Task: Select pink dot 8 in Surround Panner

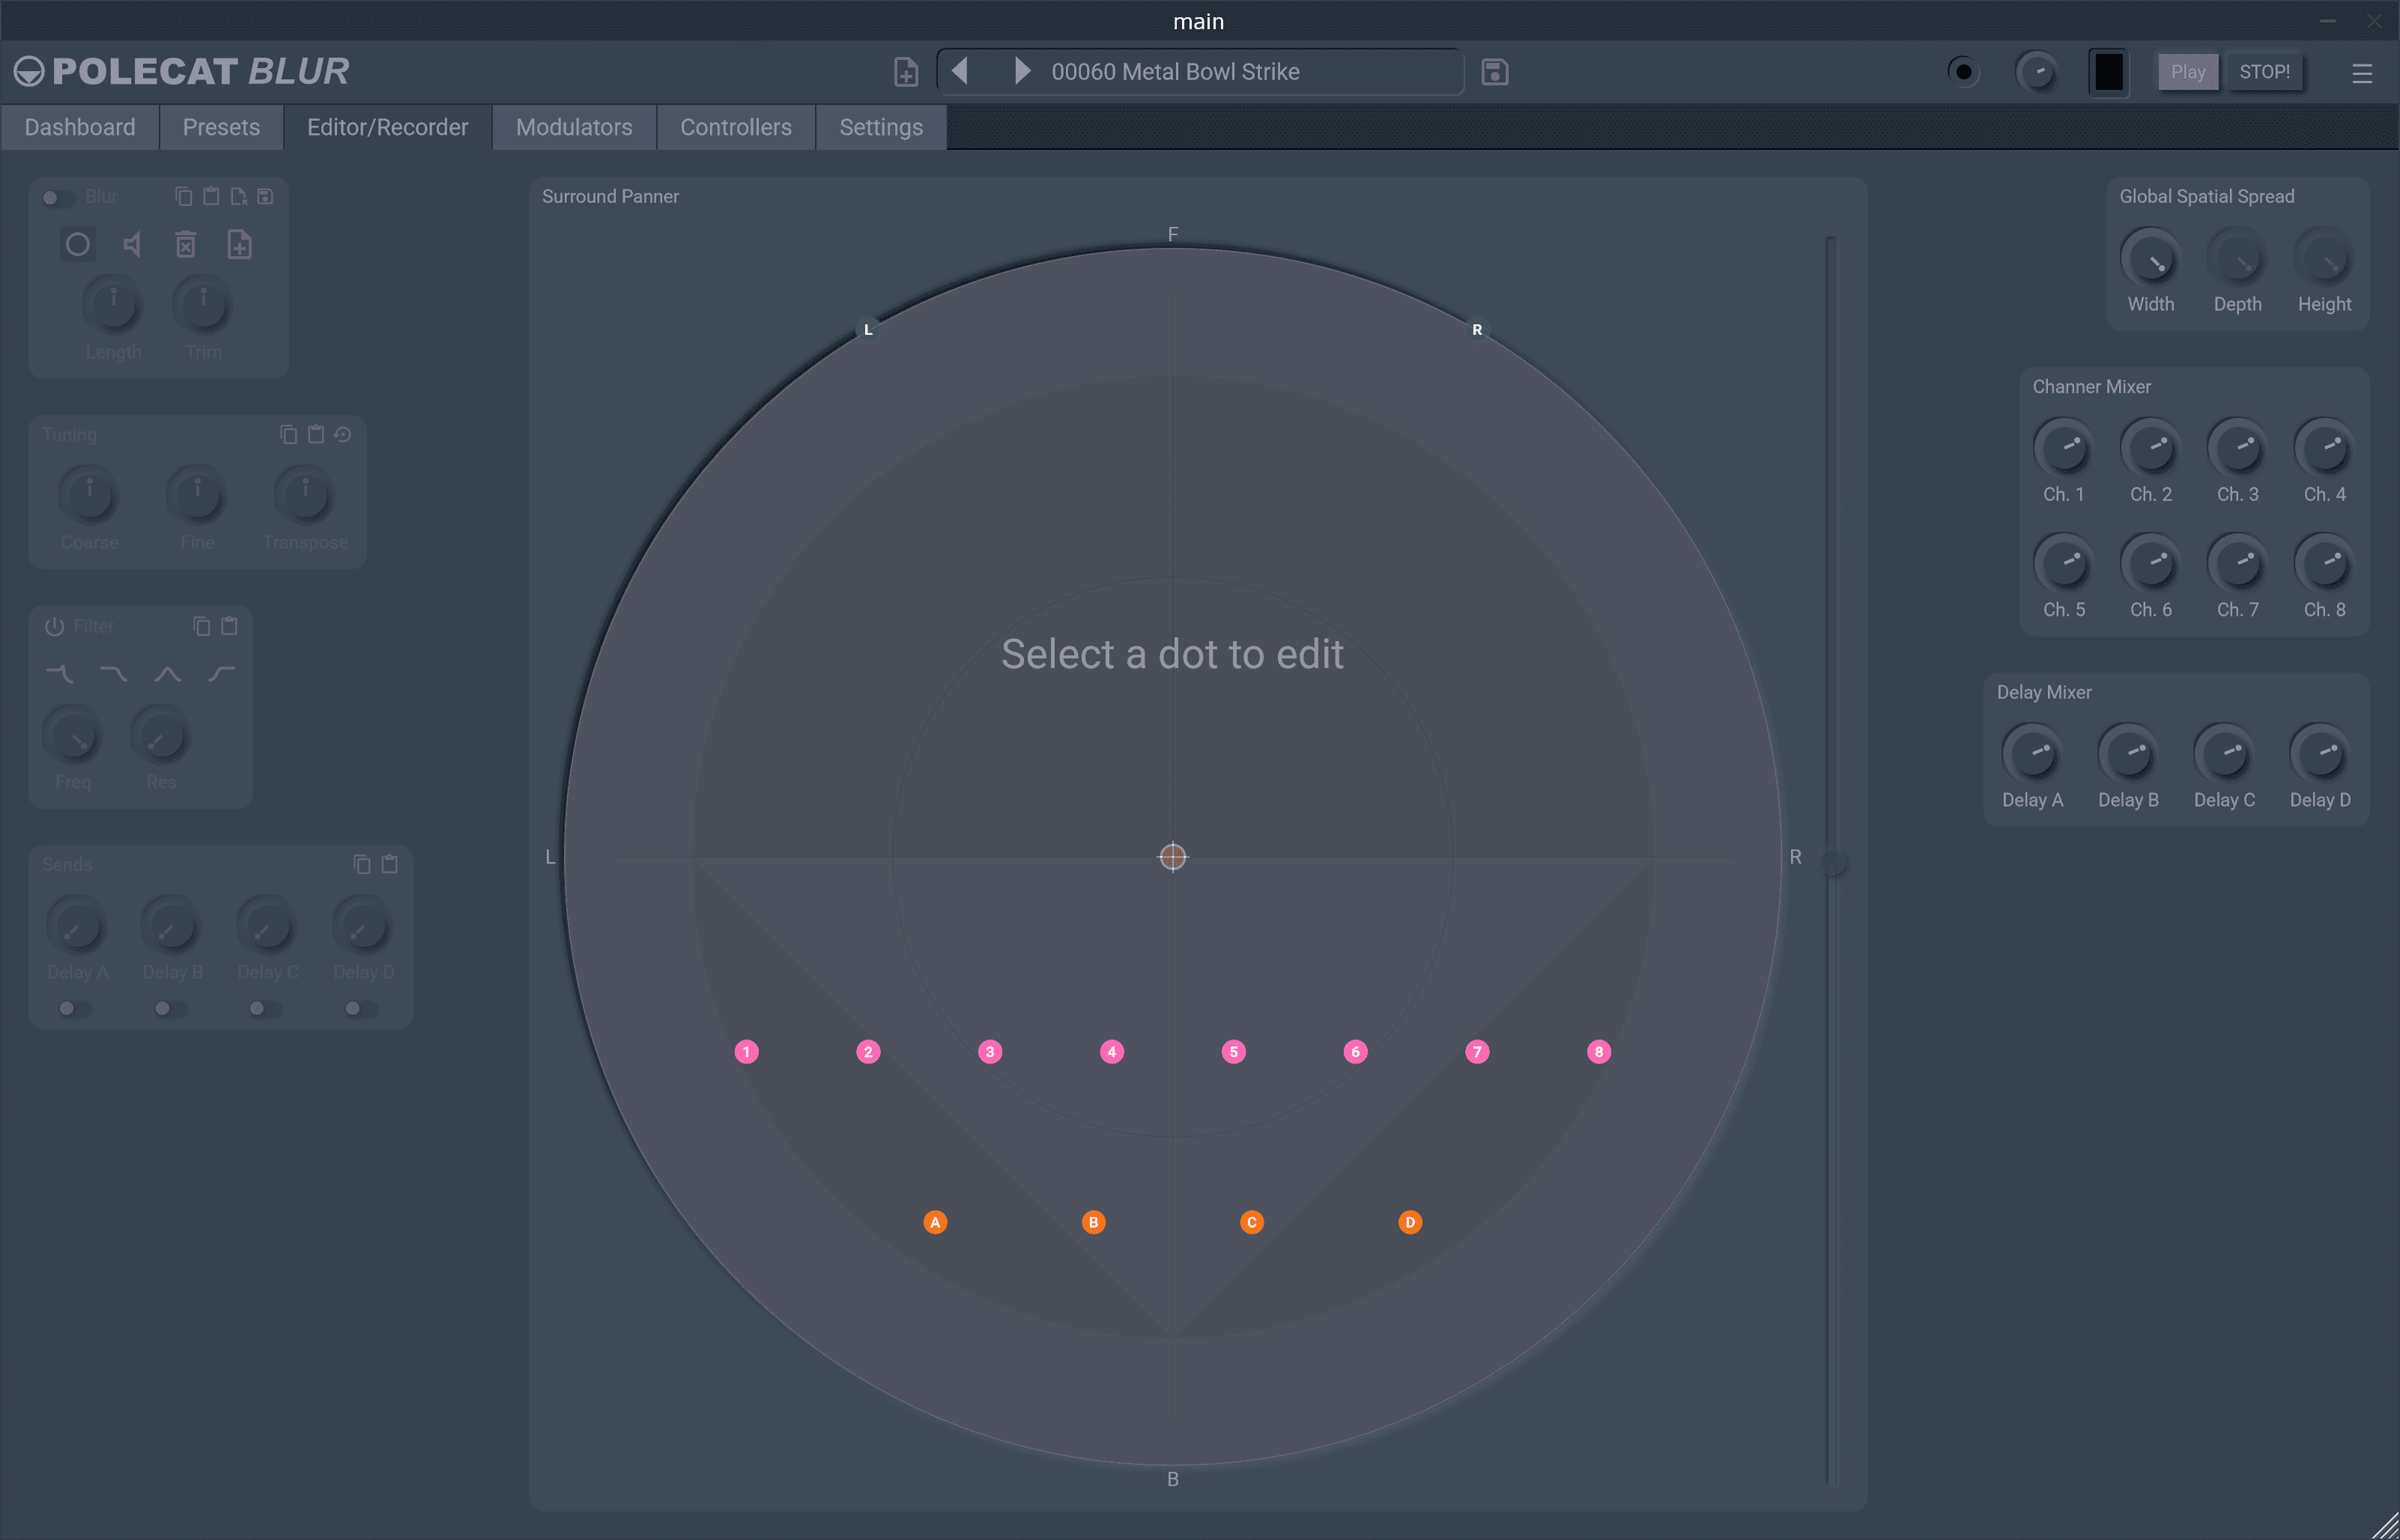Action: 1599,1051
